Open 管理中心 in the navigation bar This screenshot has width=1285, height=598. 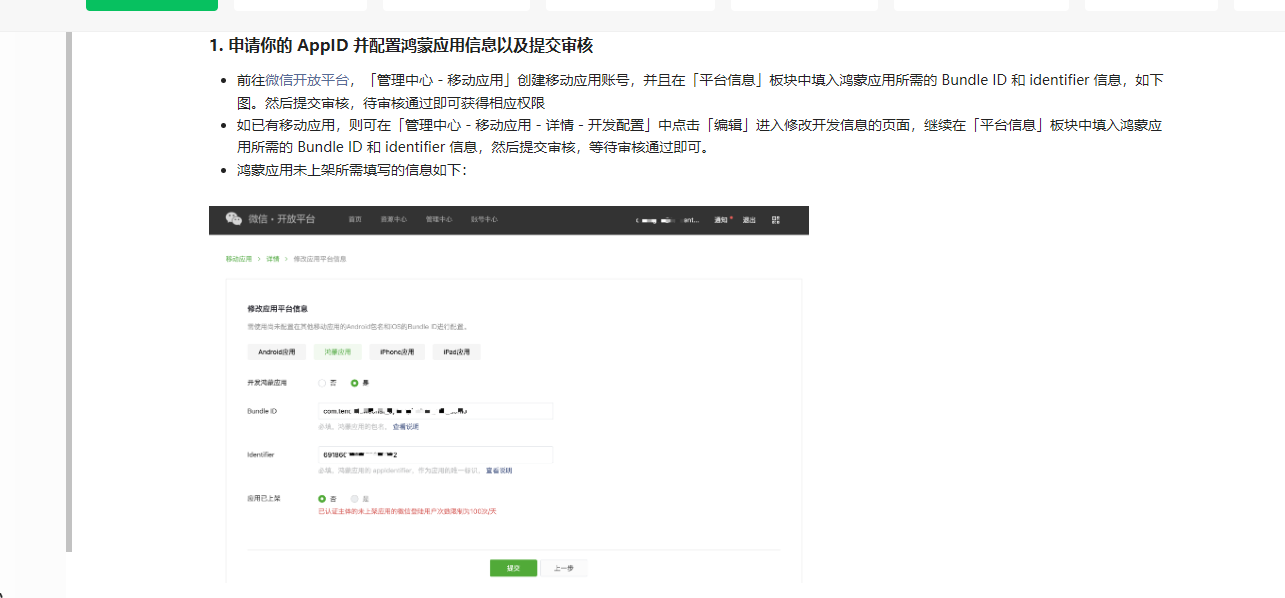click(x=438, y=219)
